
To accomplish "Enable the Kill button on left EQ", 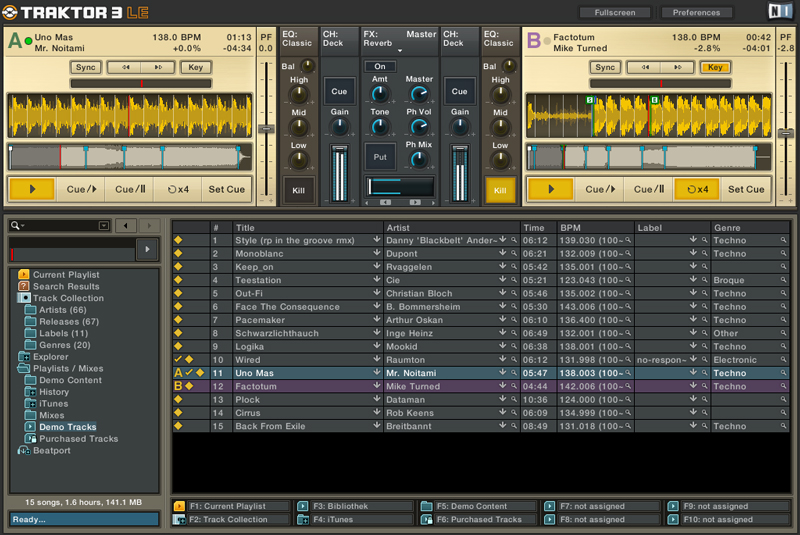I will coord(298,189).
